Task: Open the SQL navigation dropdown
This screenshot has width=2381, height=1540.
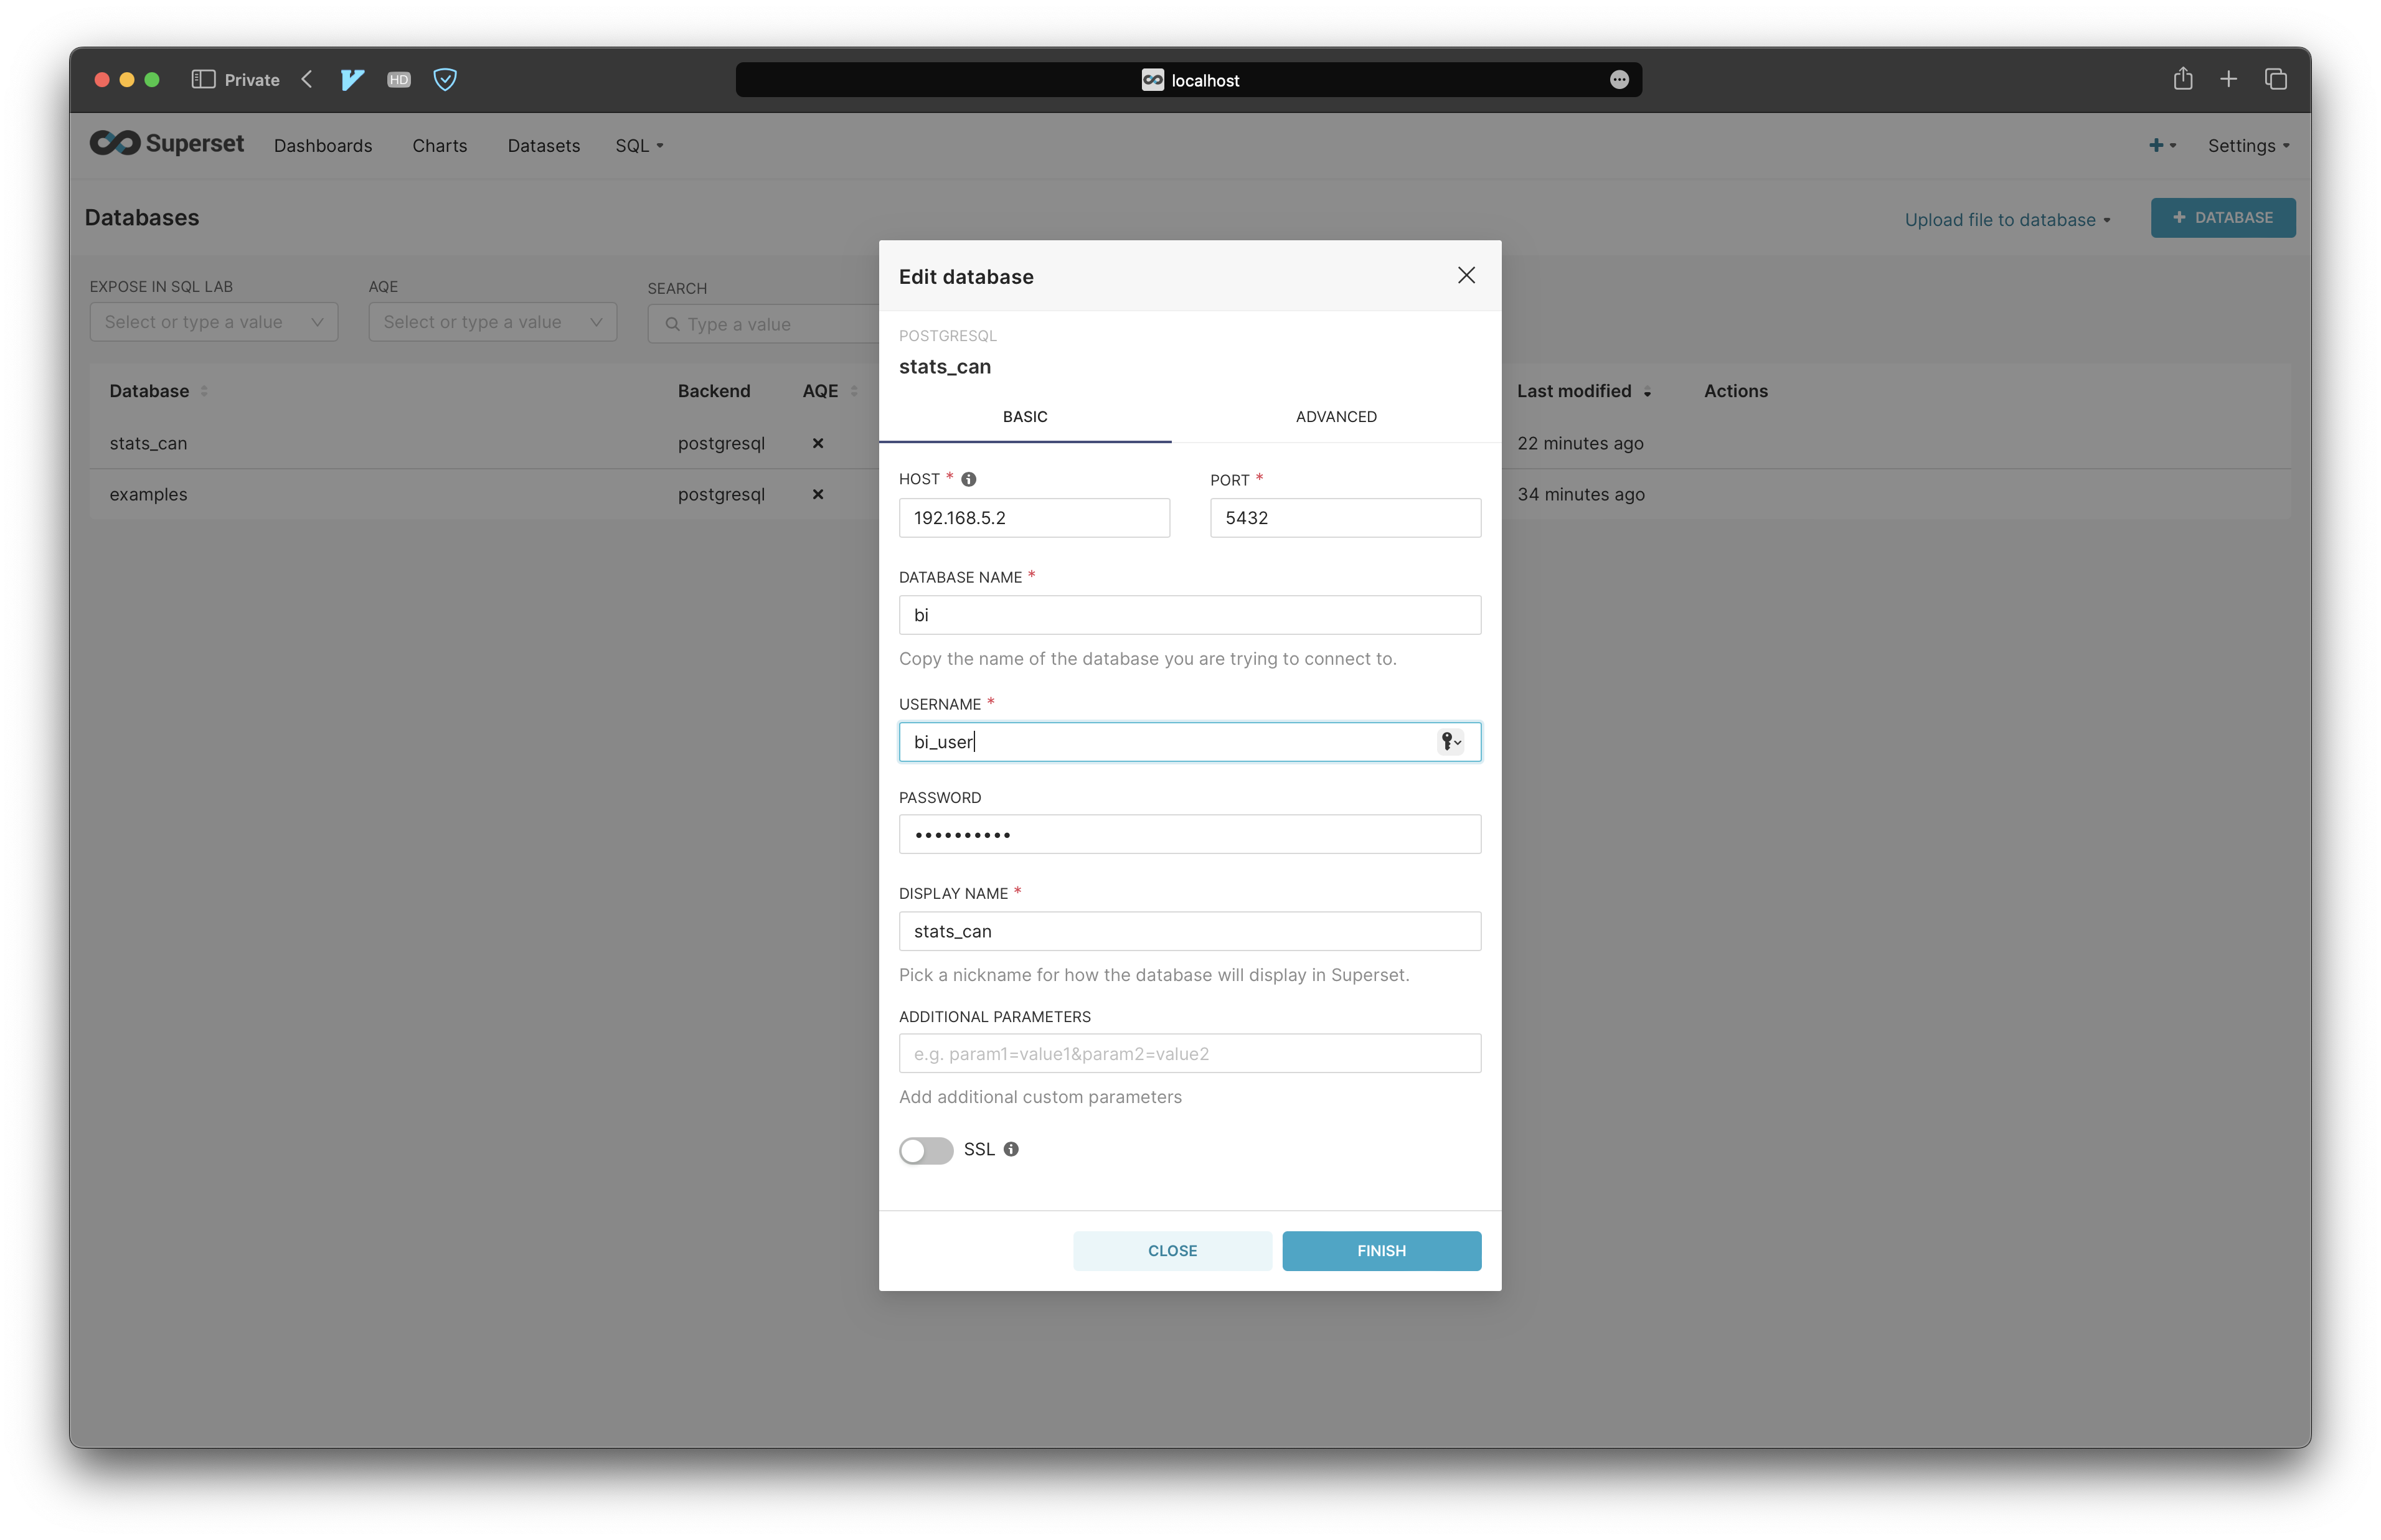Action: coord(639,146)
